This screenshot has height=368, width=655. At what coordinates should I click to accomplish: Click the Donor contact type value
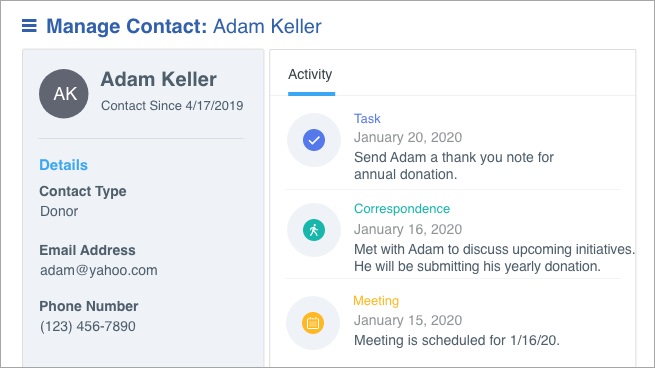click(59, 211)
